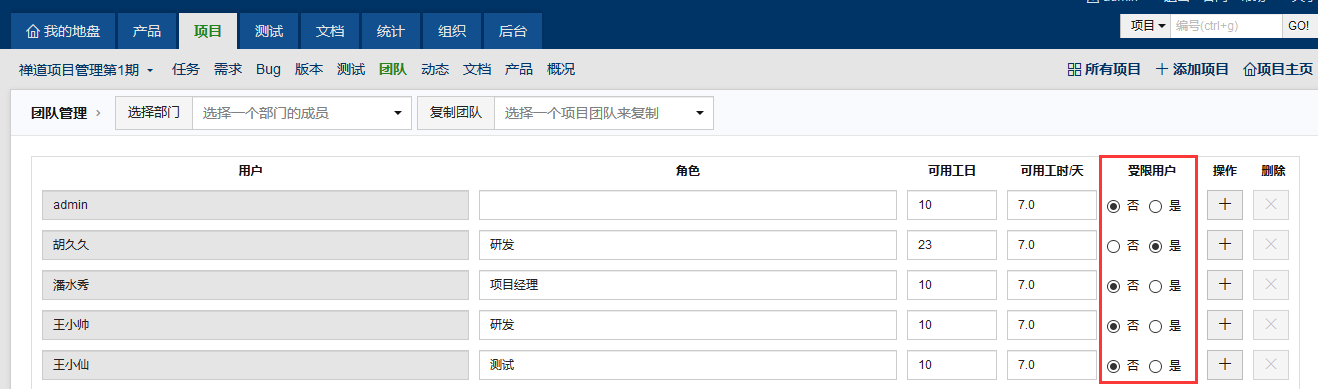Go to 项目主页
The image size is (1318, 389).
(1278, 70)
